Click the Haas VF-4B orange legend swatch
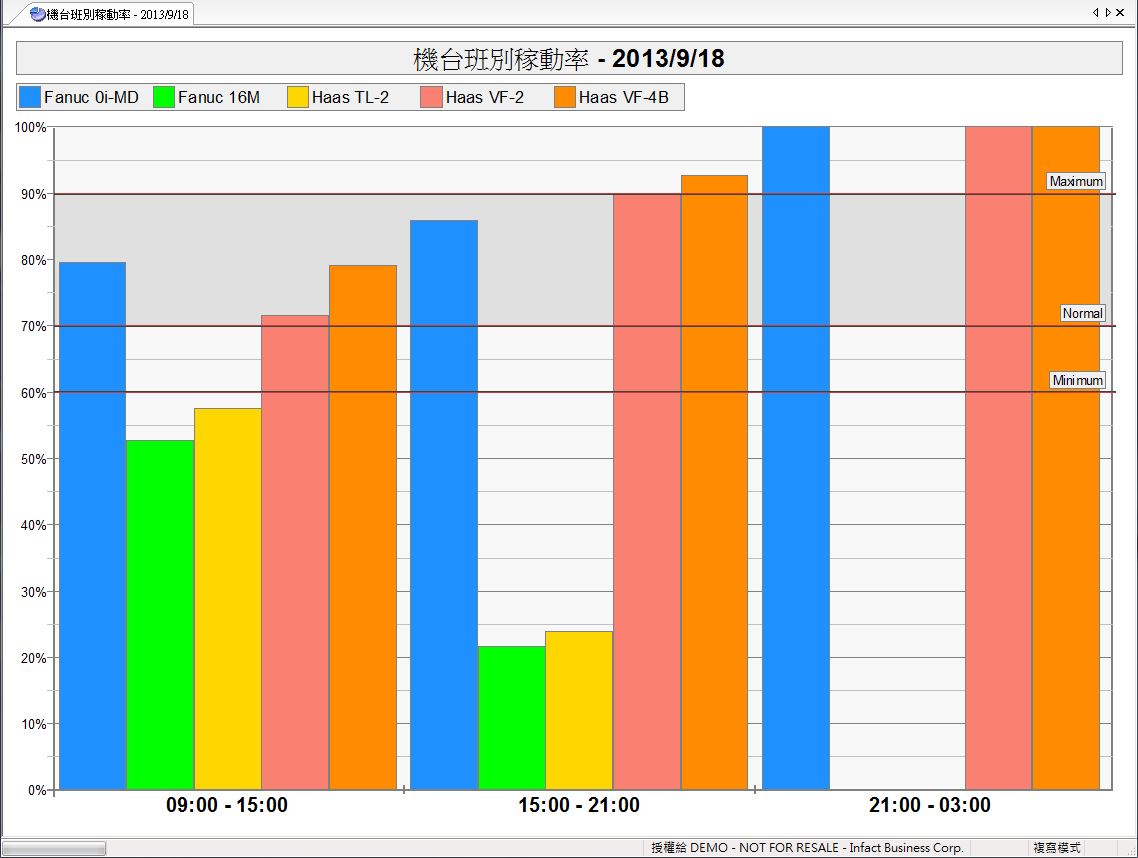 (x=565, y=97)
